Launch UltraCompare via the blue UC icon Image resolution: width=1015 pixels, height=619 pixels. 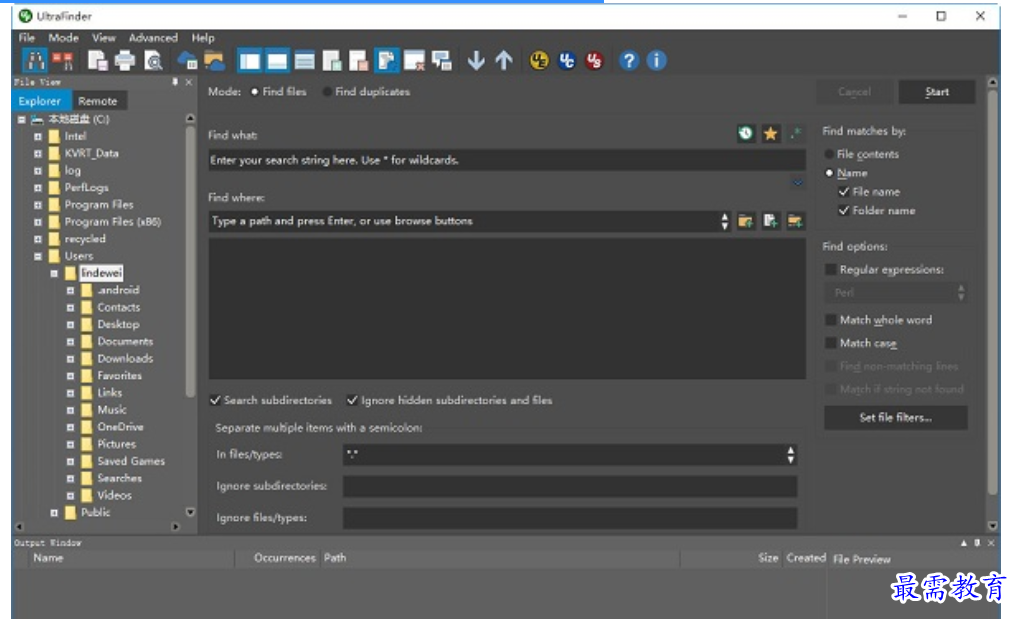566,61
